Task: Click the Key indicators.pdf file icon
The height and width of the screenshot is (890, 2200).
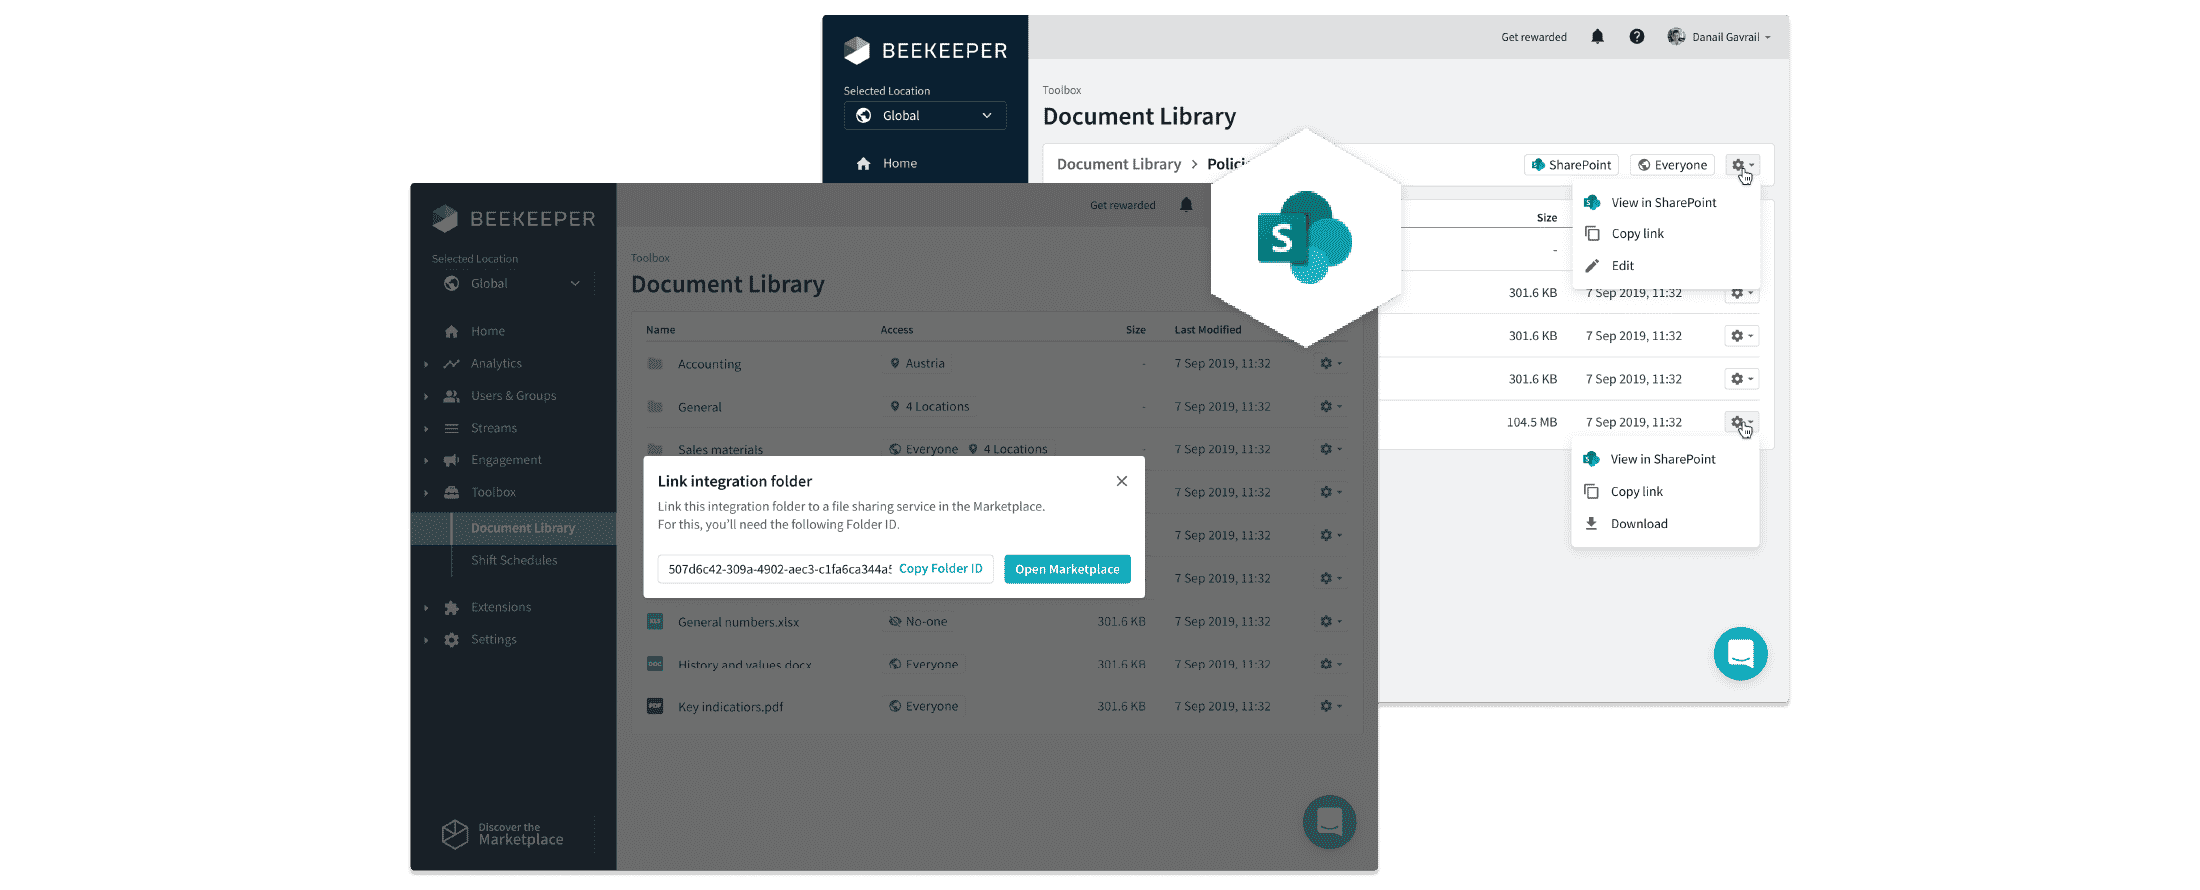Action: click(655, 706)
